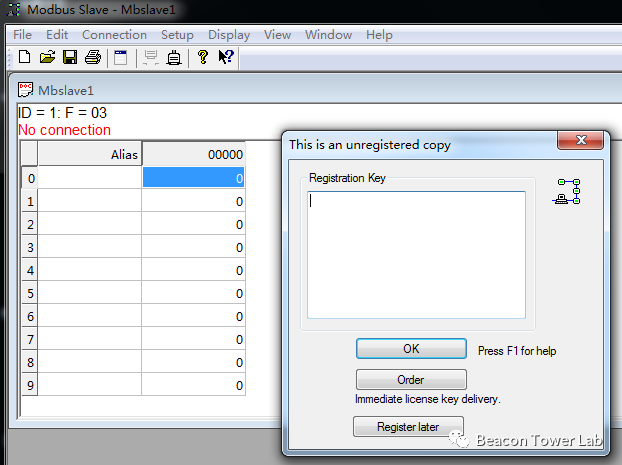
Task: Click row header 9
Action: click(30, 384)
